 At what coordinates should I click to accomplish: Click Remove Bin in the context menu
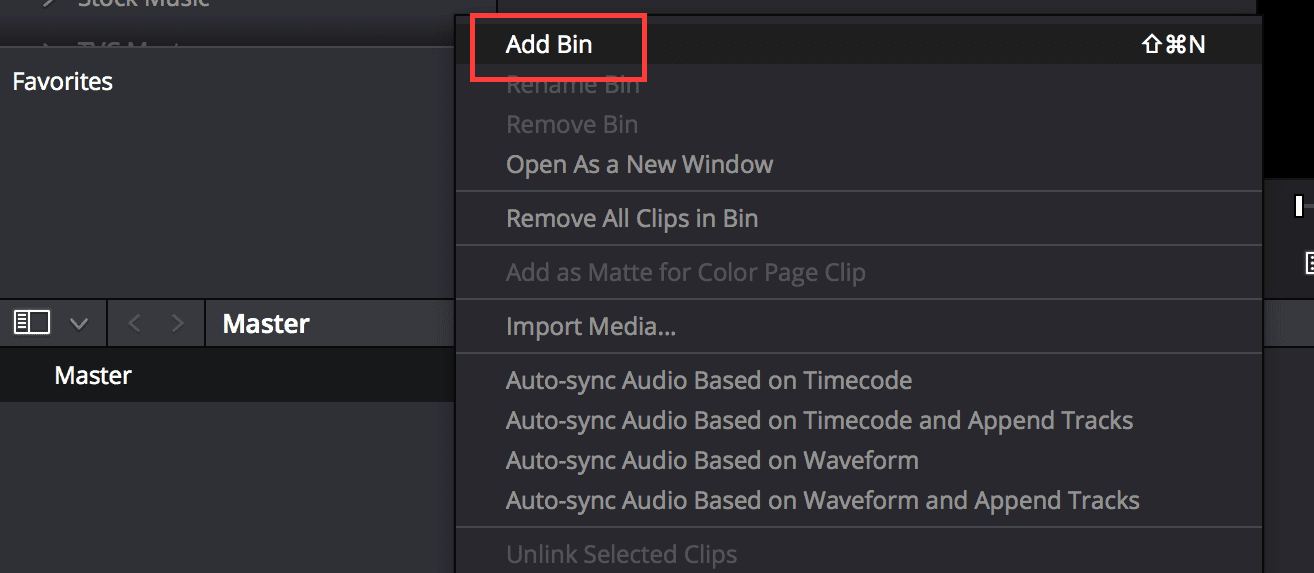572,125
